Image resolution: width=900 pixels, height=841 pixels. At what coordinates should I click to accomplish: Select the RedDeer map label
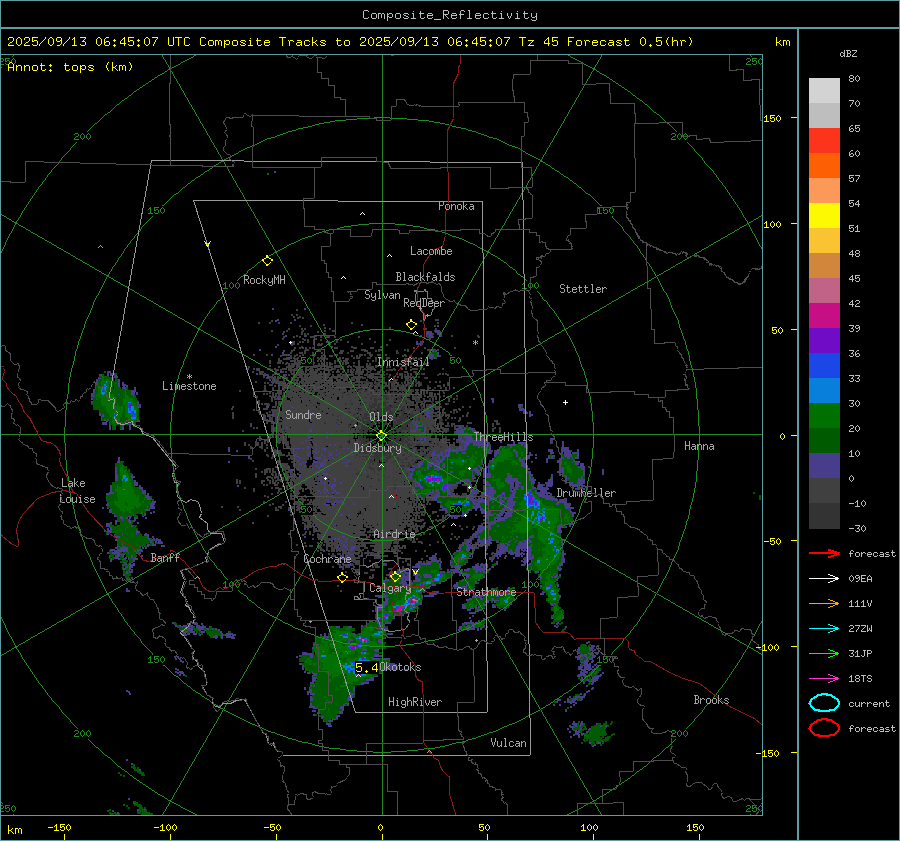point(424,303)
